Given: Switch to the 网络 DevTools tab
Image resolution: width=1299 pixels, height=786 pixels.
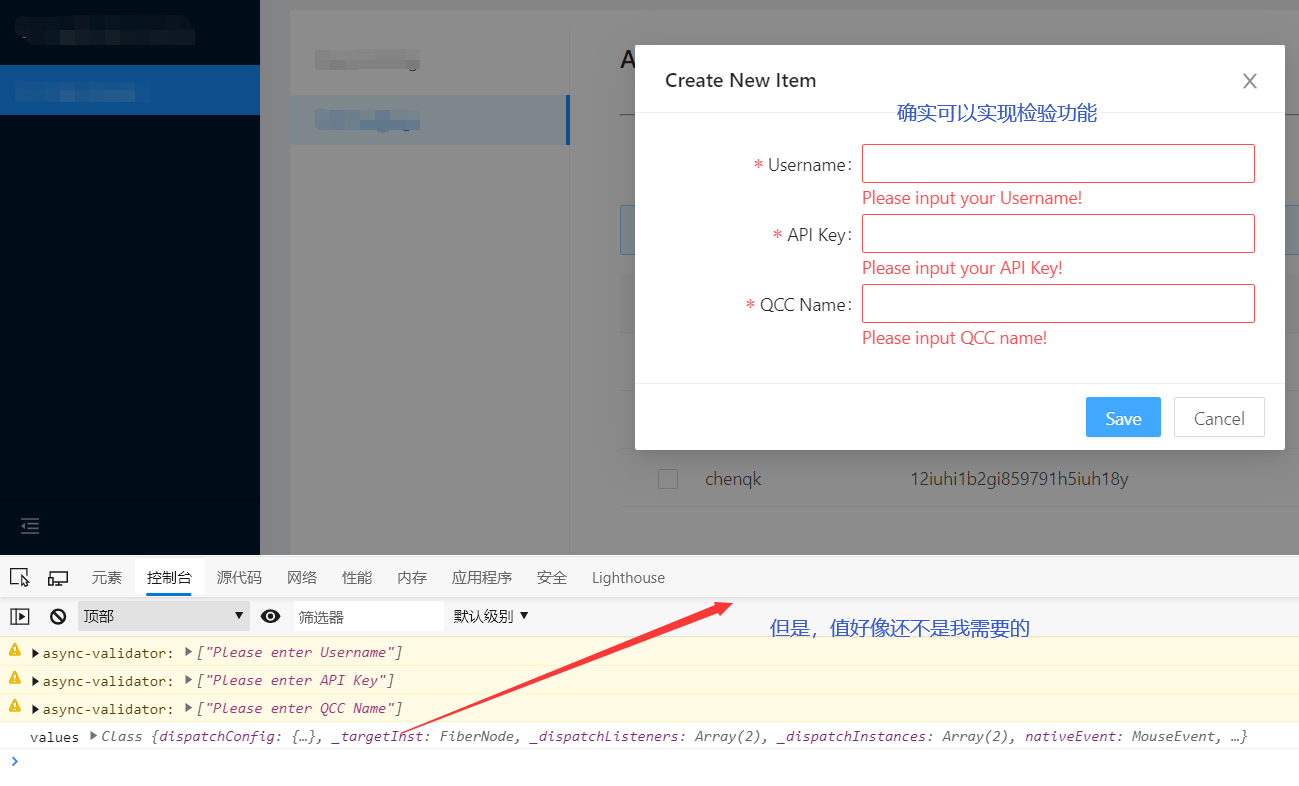Looking at the screenshot, I should pos(301,577).
